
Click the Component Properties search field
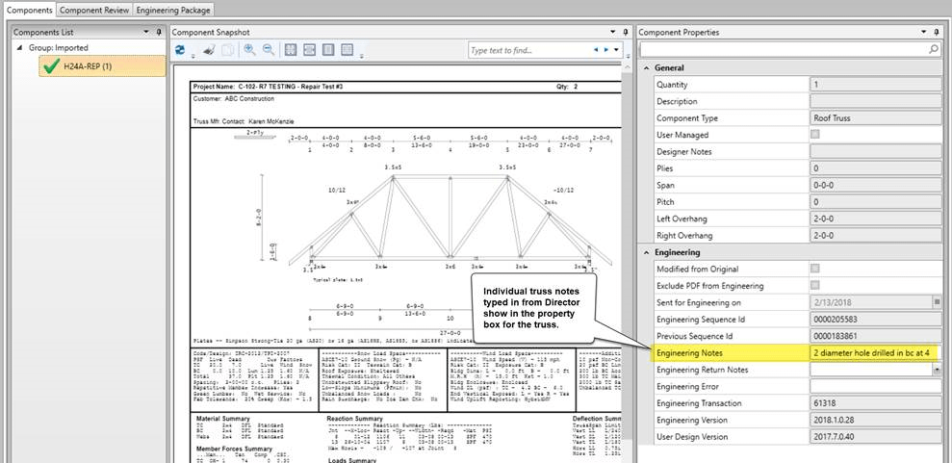tap(783, 50)
